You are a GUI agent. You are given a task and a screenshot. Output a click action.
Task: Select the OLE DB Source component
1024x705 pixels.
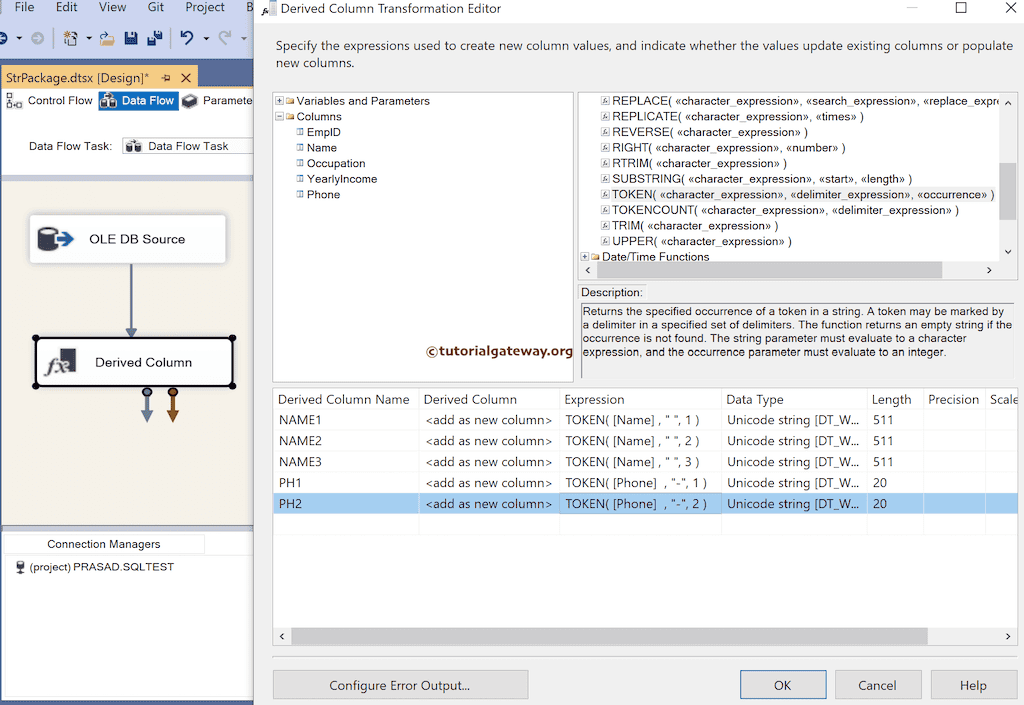[x=127, y=239]
